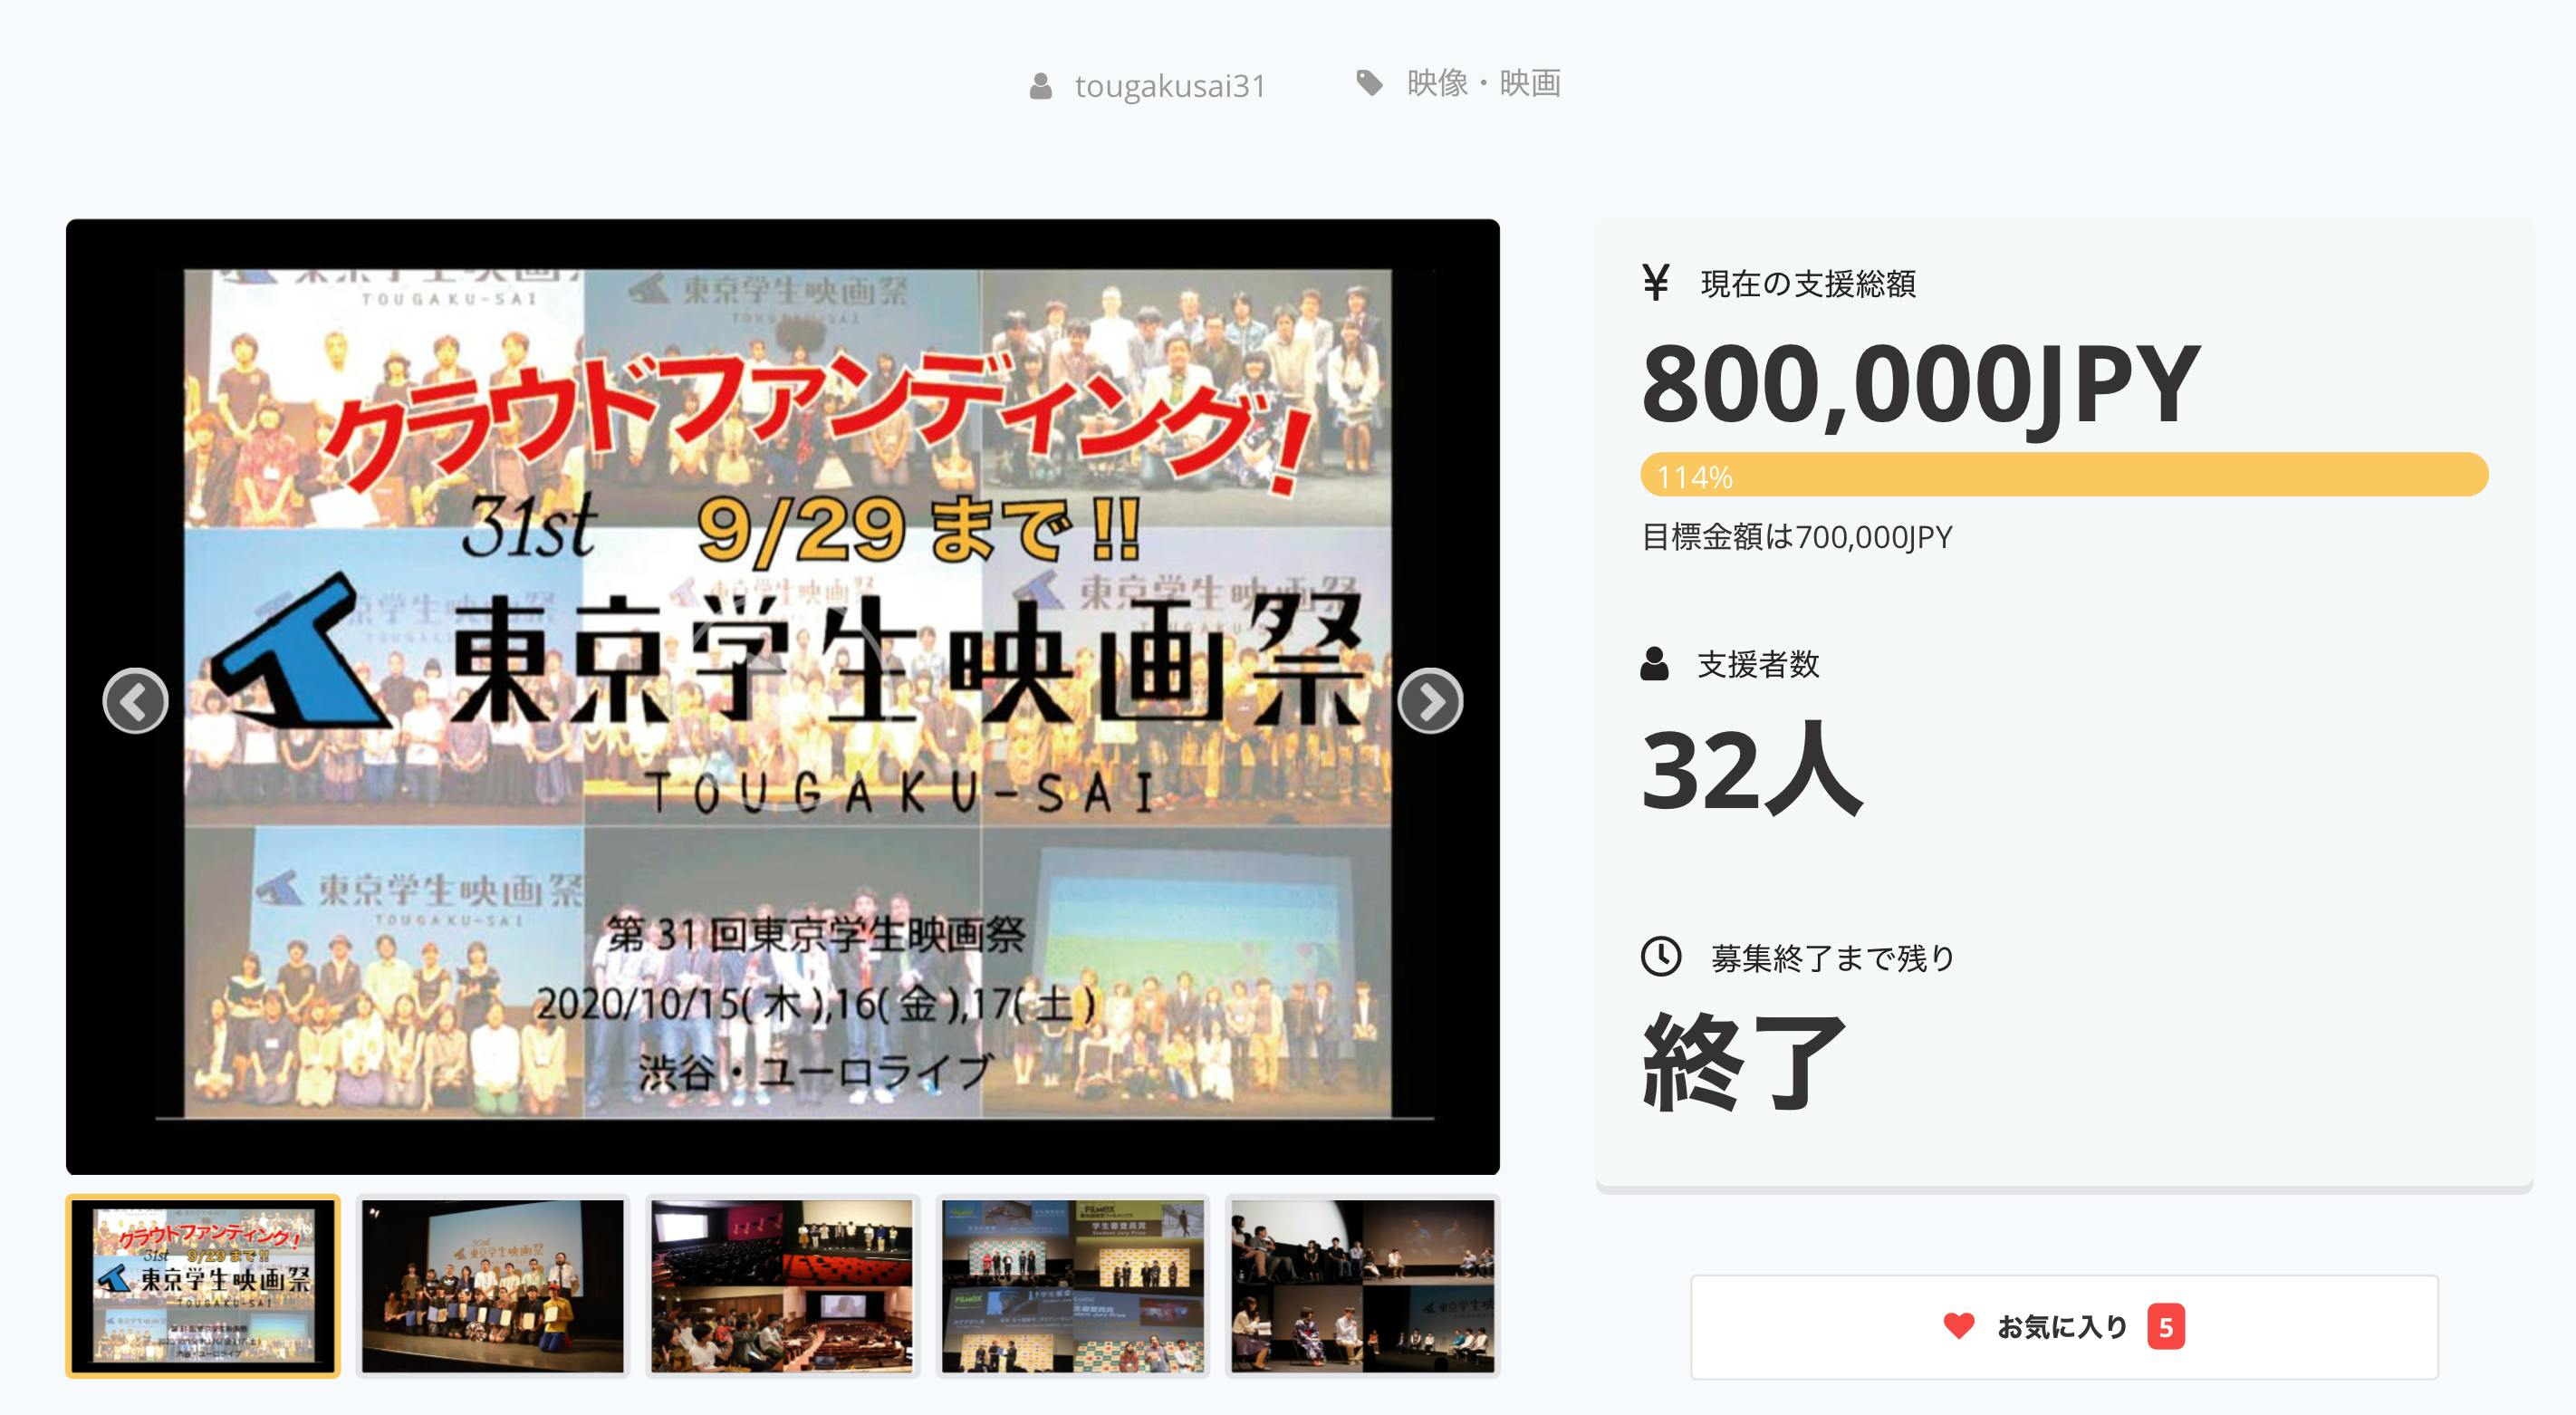Click the 114% funding progress bar
The width and height of the screenshot is (2576, 1415).
2064,475
